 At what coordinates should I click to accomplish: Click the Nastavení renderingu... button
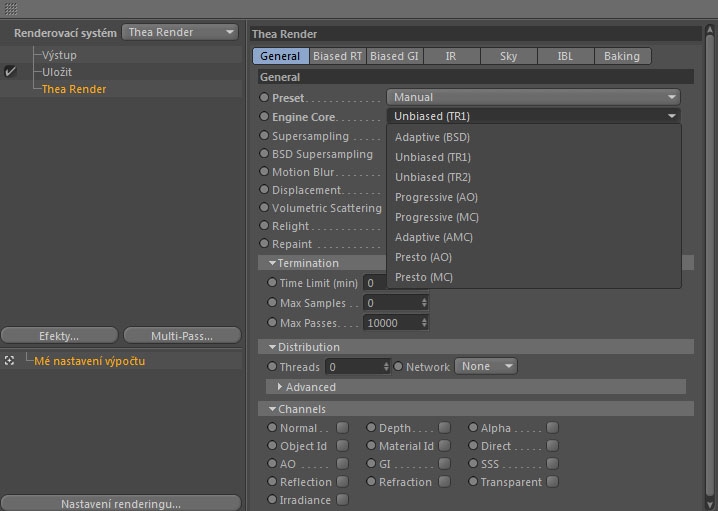click(x=121, y=503)
